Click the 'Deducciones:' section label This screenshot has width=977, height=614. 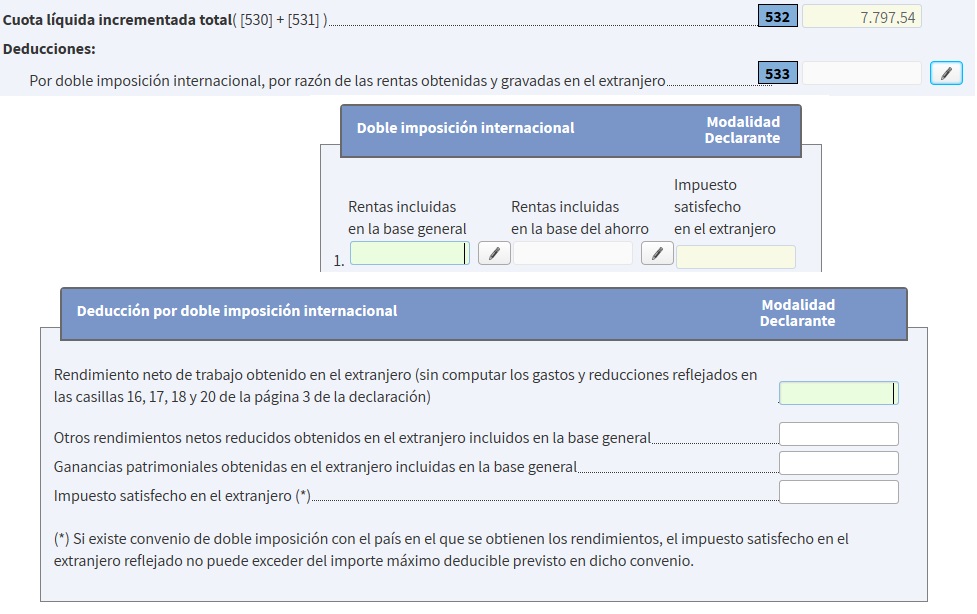click(49, 48)
